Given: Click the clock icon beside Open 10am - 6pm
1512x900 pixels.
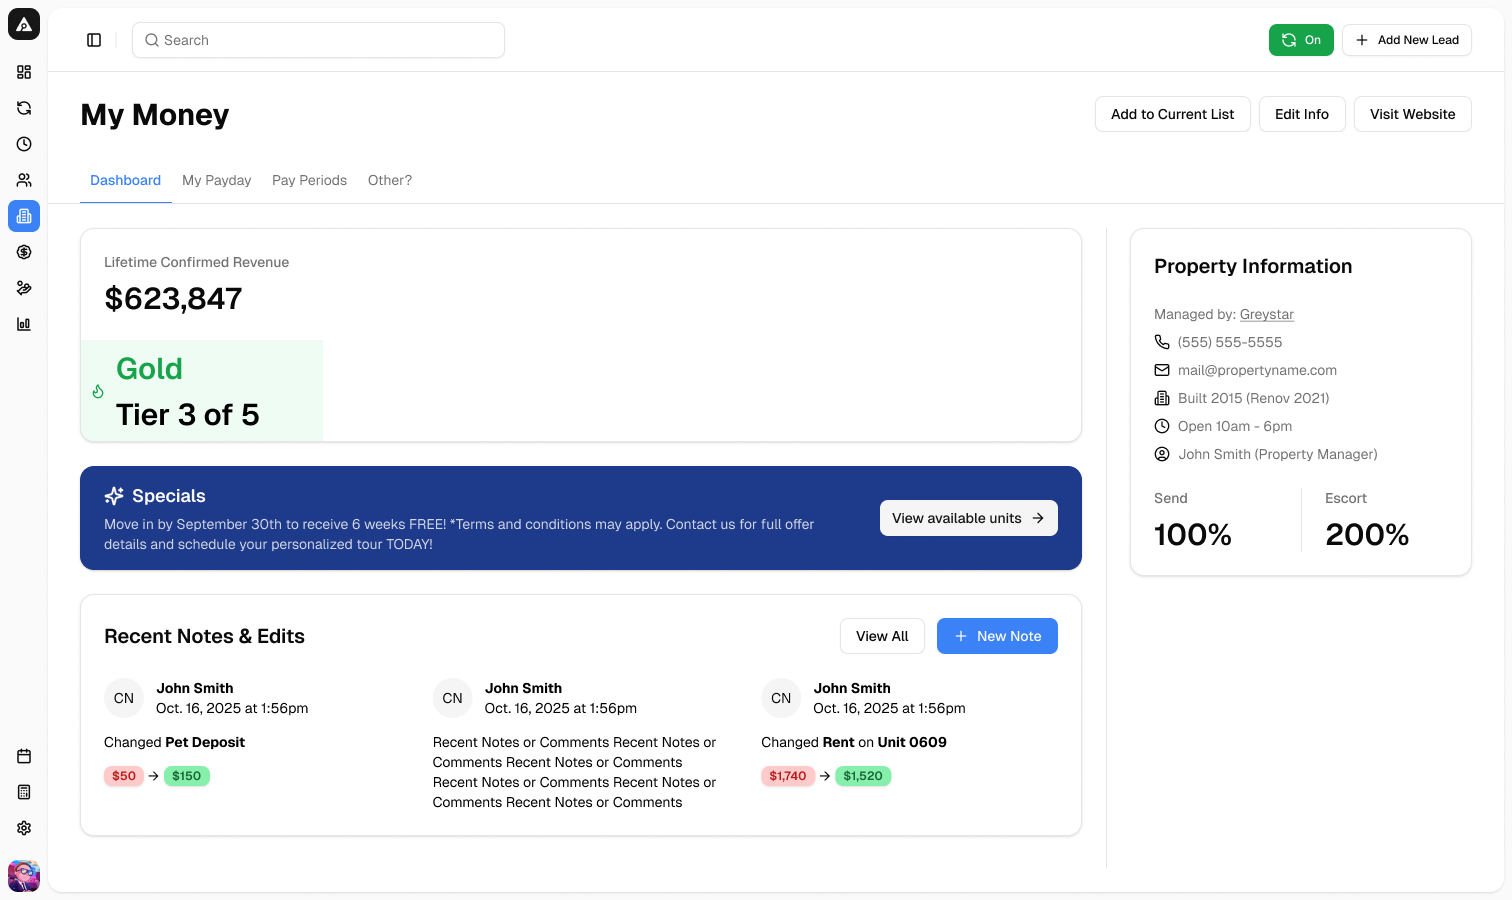Looking at the screenshot, I should coord(1162,426).
